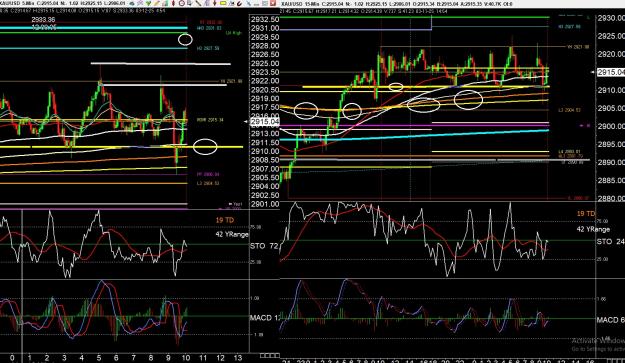Click hour 11 on the 5Min time axis
This screenshot has width=625, height=363.
(203, 358)
